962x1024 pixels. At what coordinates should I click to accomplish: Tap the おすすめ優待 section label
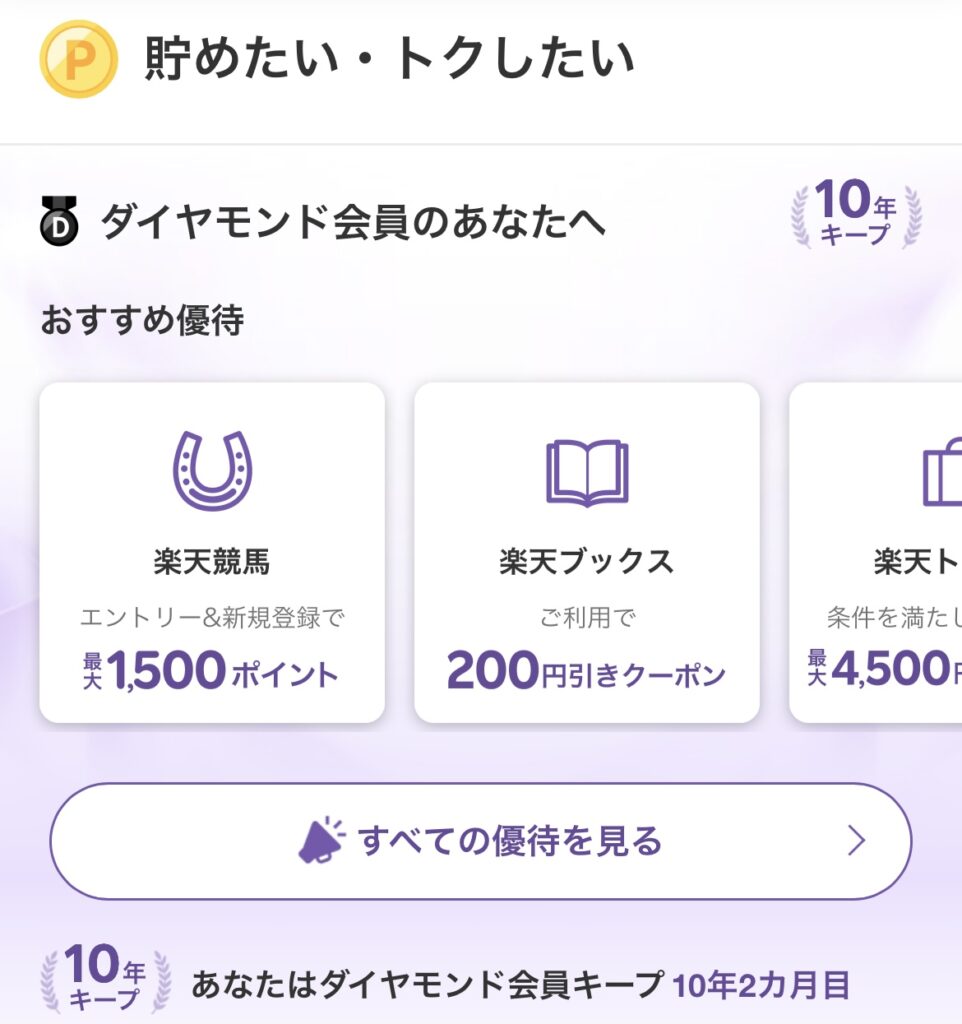pos(142,320)
